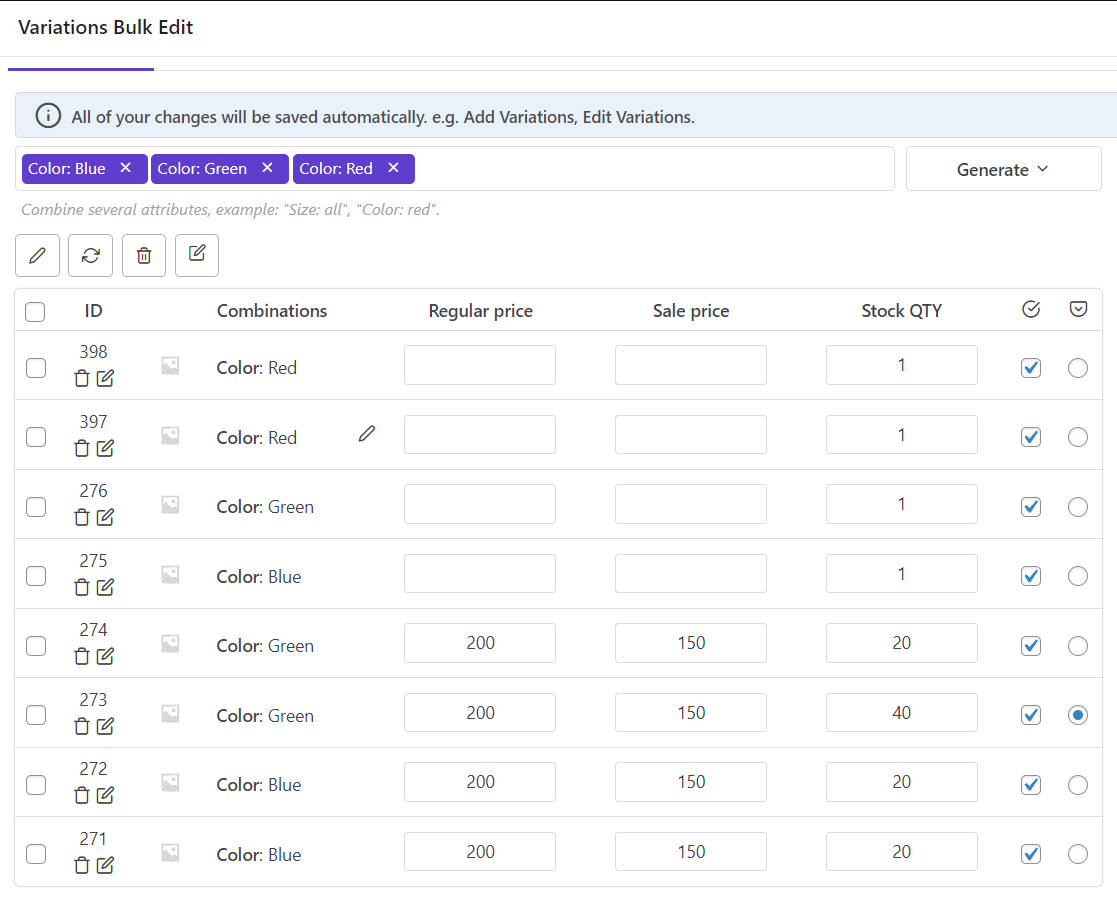This screenshot has height=899, width=1117.
Task: Click Regular price field for variation 271
Action: point(479,851)
